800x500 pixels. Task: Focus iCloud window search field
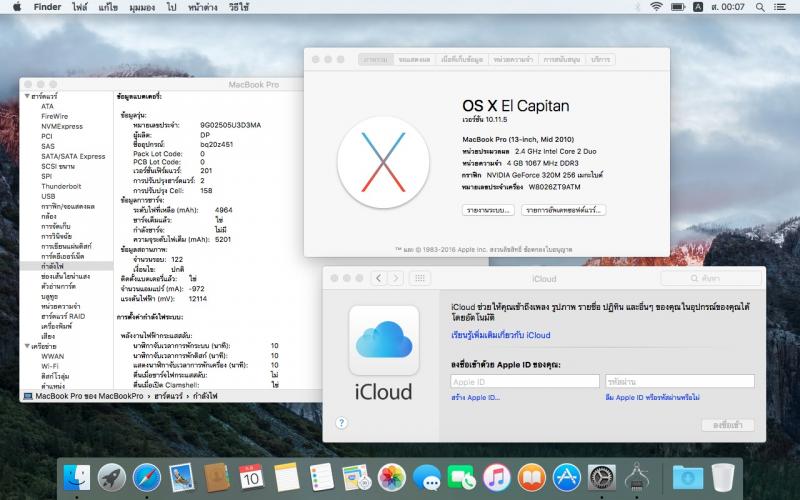tap(711, 278)
